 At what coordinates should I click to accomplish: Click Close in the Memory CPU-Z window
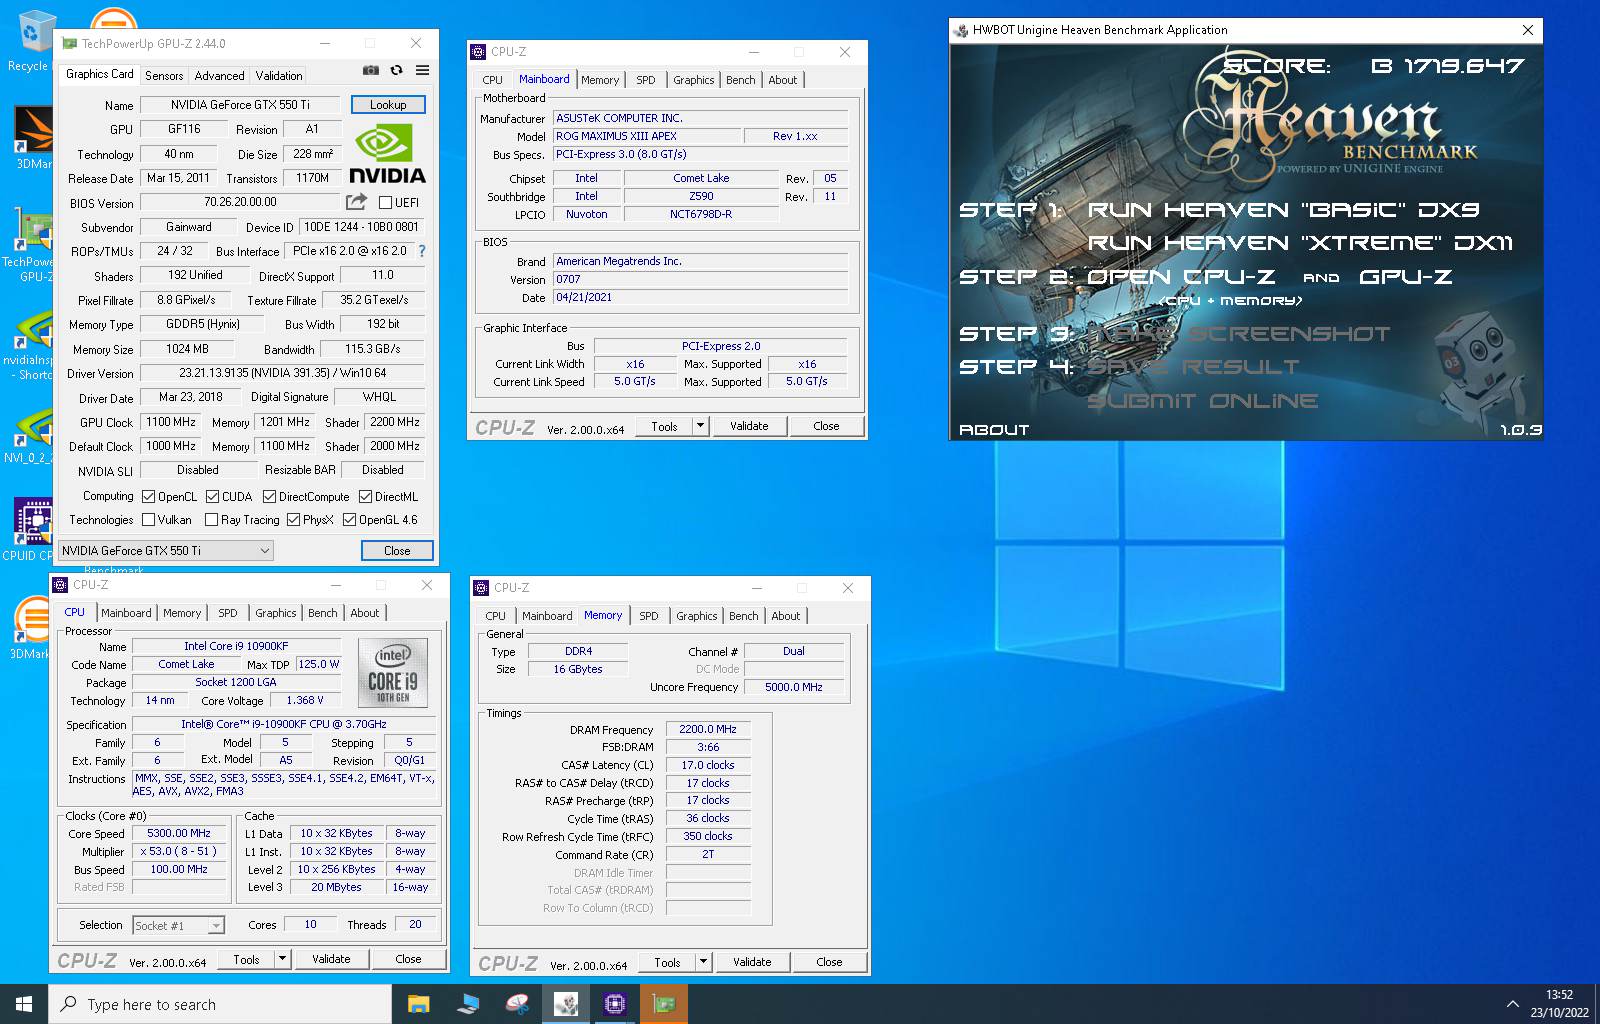point(829,962)
